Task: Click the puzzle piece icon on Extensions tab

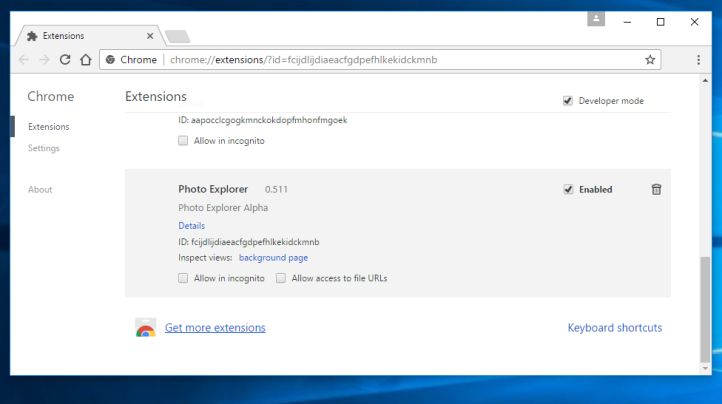Action: [x=32, y=36]
